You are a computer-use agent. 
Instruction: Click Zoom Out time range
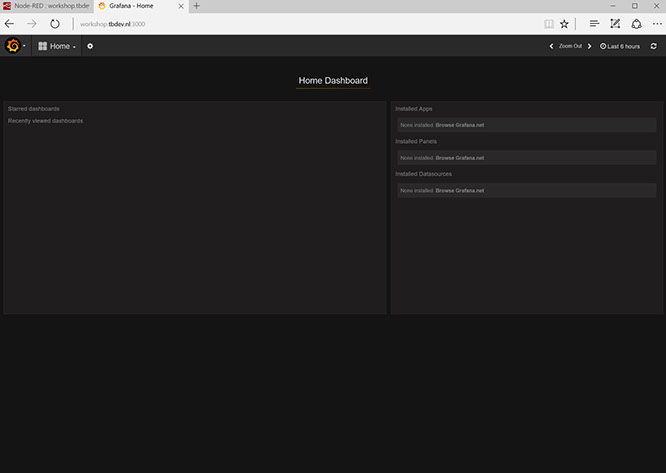coord(570,46)
